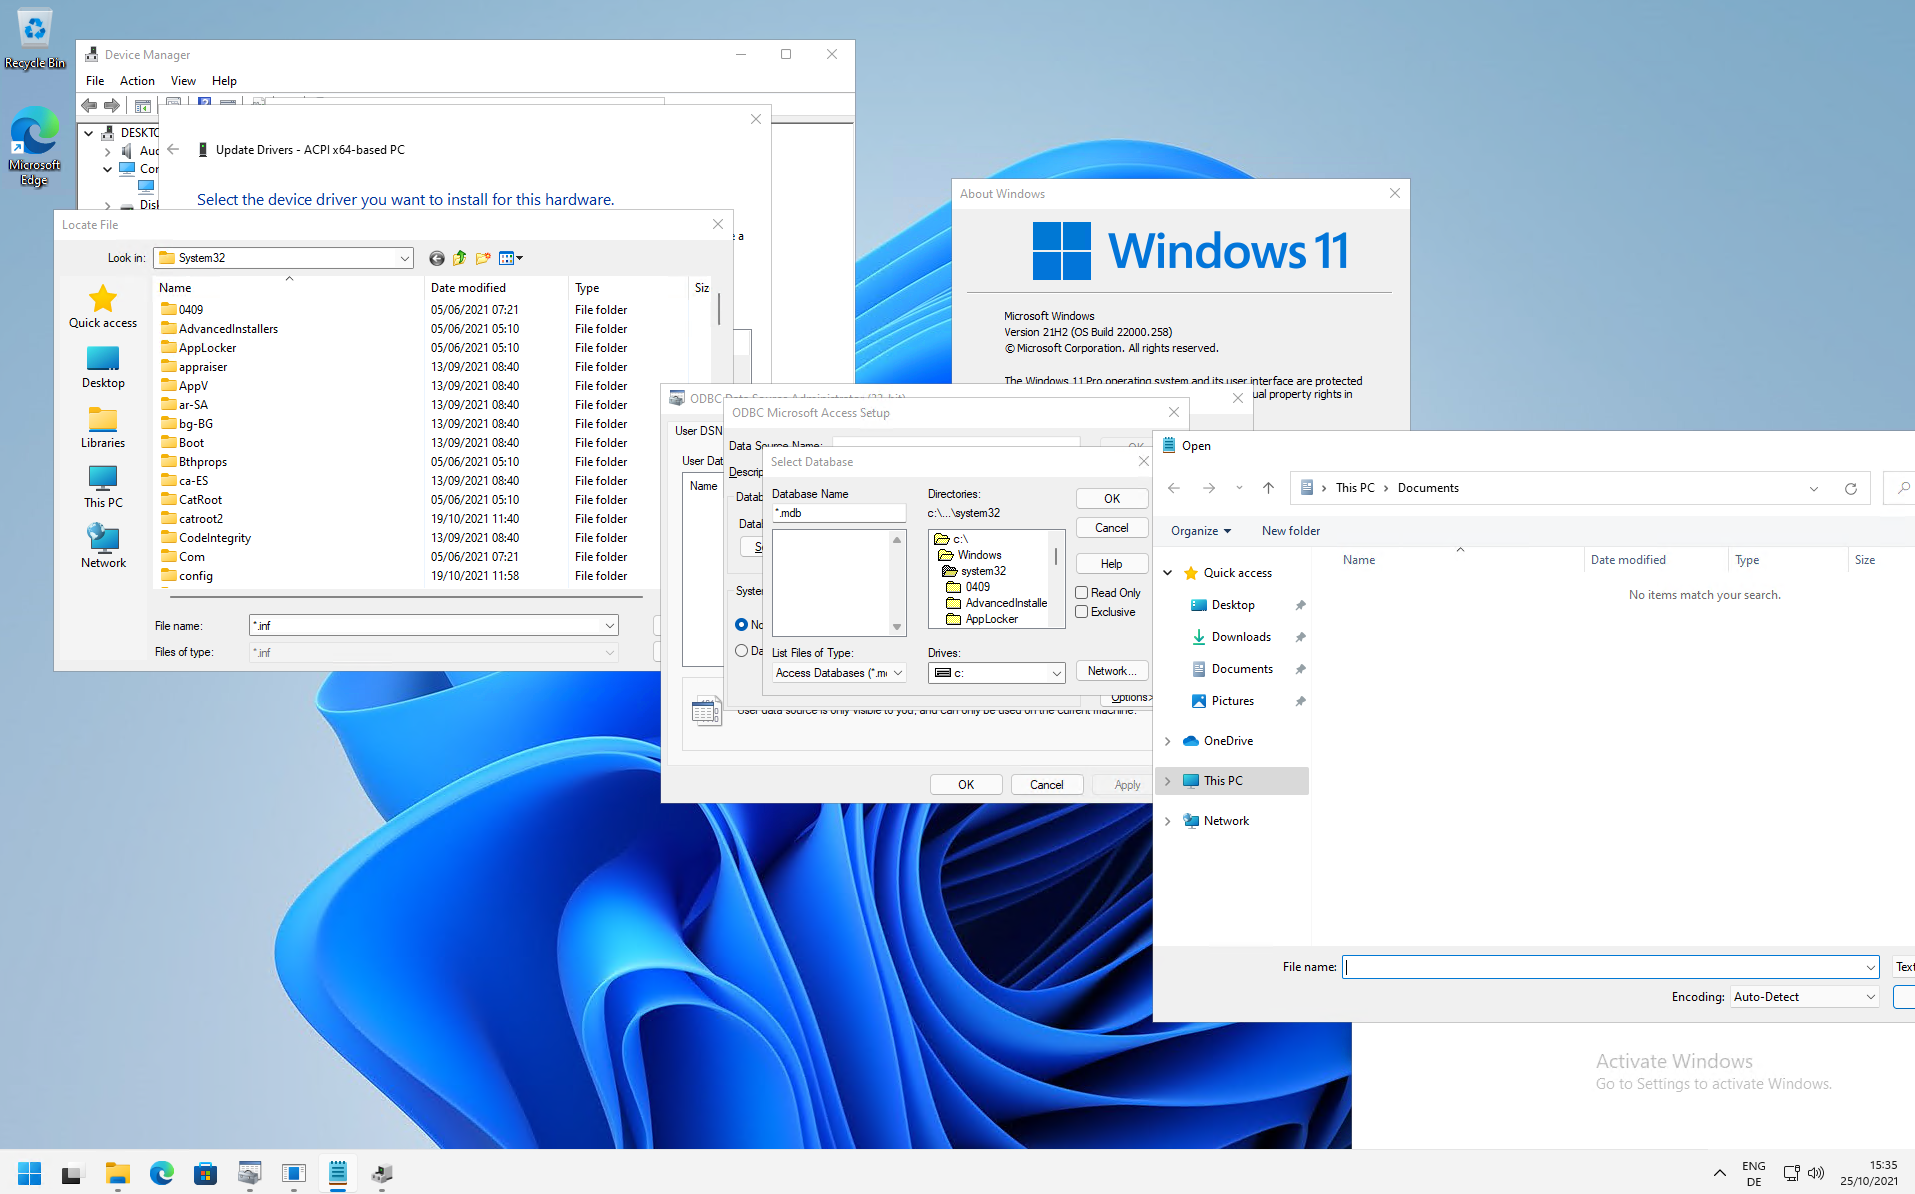Expand OneDrive in Open dialog tree
This screenshot has width=1915, height=1194.
(x=1167, y=741)
